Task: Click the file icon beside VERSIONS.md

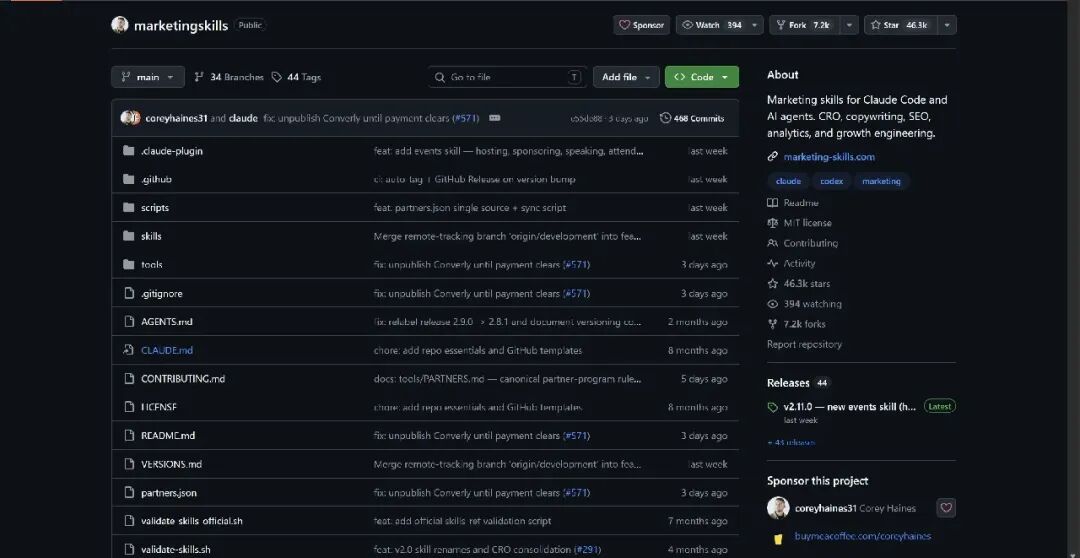Action: point(128,464)
